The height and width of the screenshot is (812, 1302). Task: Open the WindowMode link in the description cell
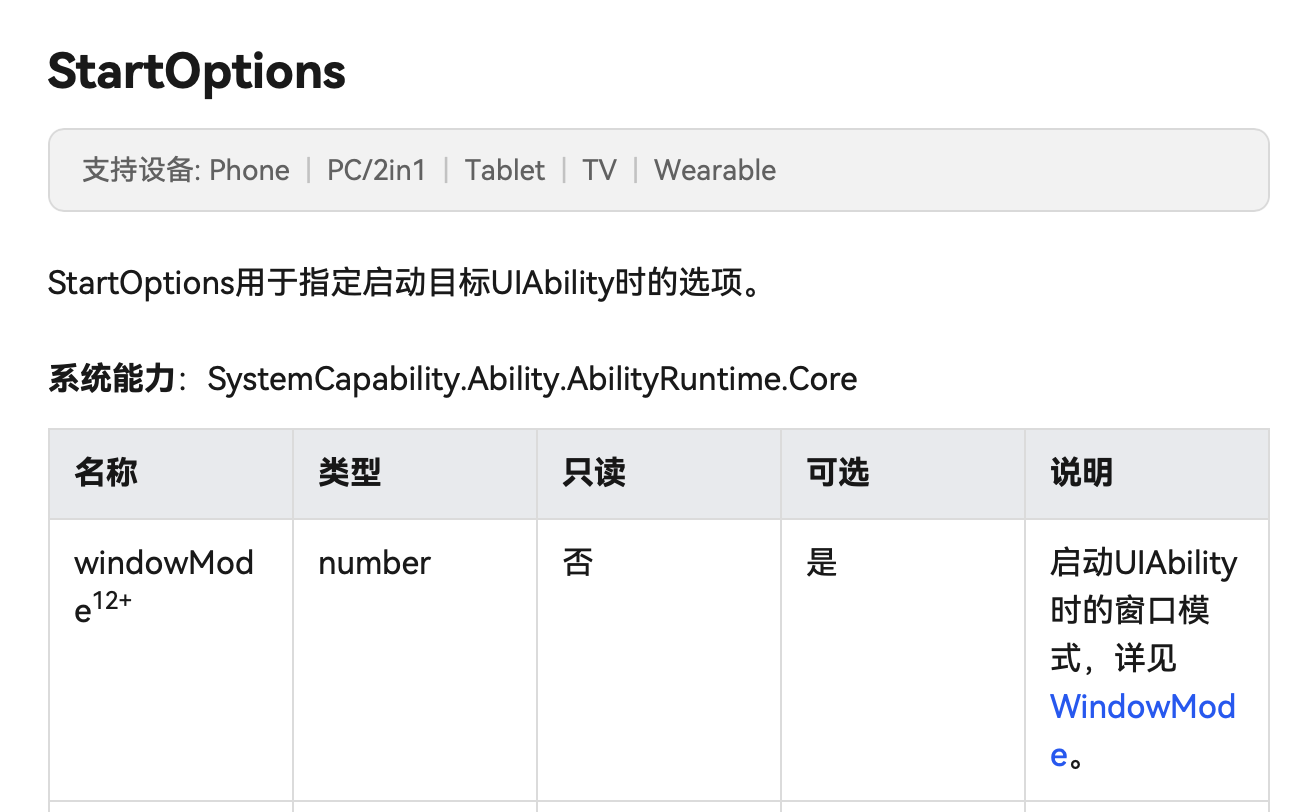tap(1142, 707)
